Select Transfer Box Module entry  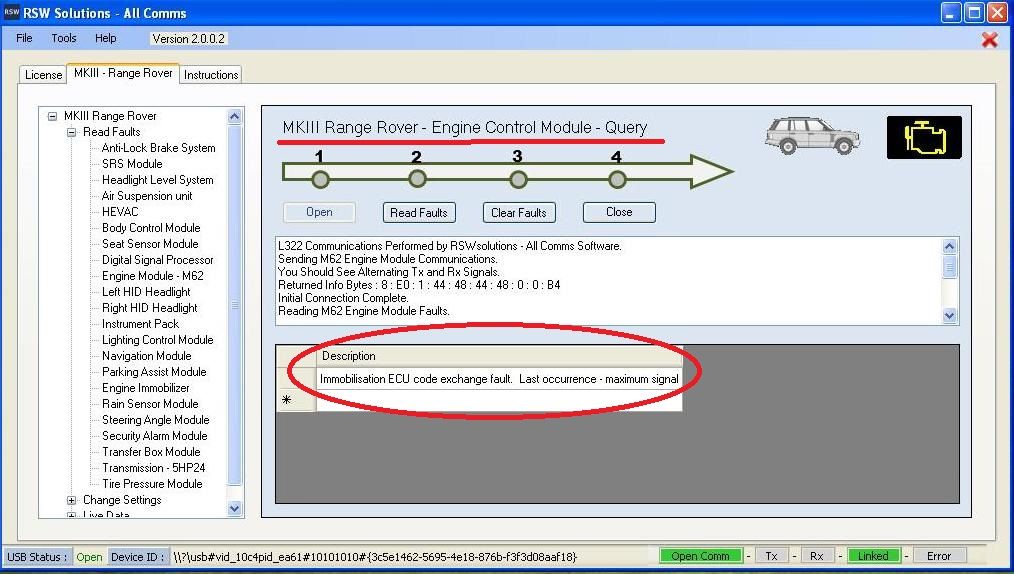[151, 452]
